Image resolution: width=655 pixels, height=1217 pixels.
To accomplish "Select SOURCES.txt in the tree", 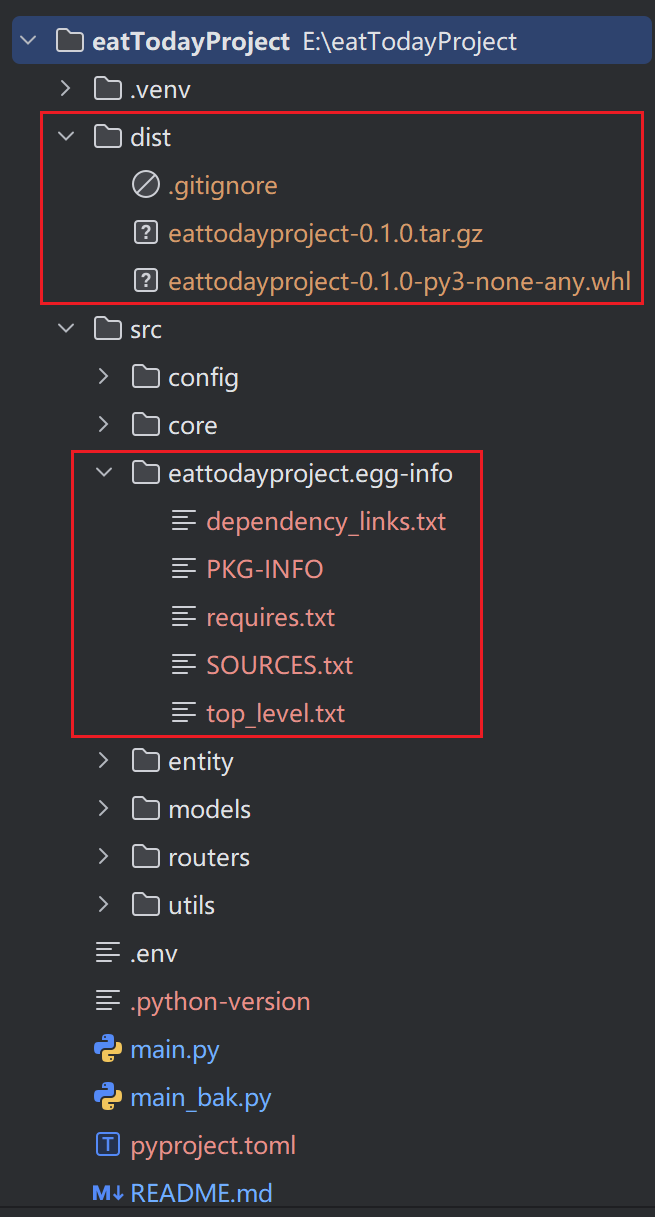I will pos(279,665).
